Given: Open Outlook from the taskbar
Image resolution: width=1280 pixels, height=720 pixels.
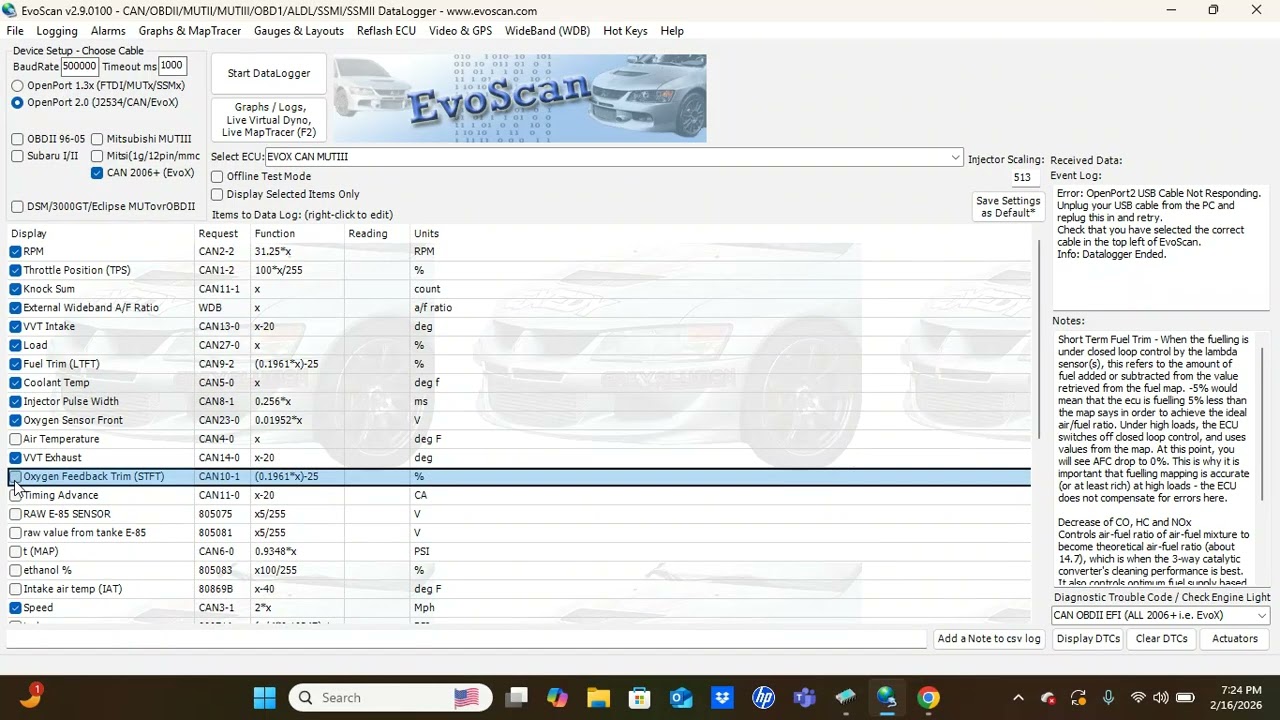Looking at the screenshot, I should pyautogui.click(x=681, y=697).
